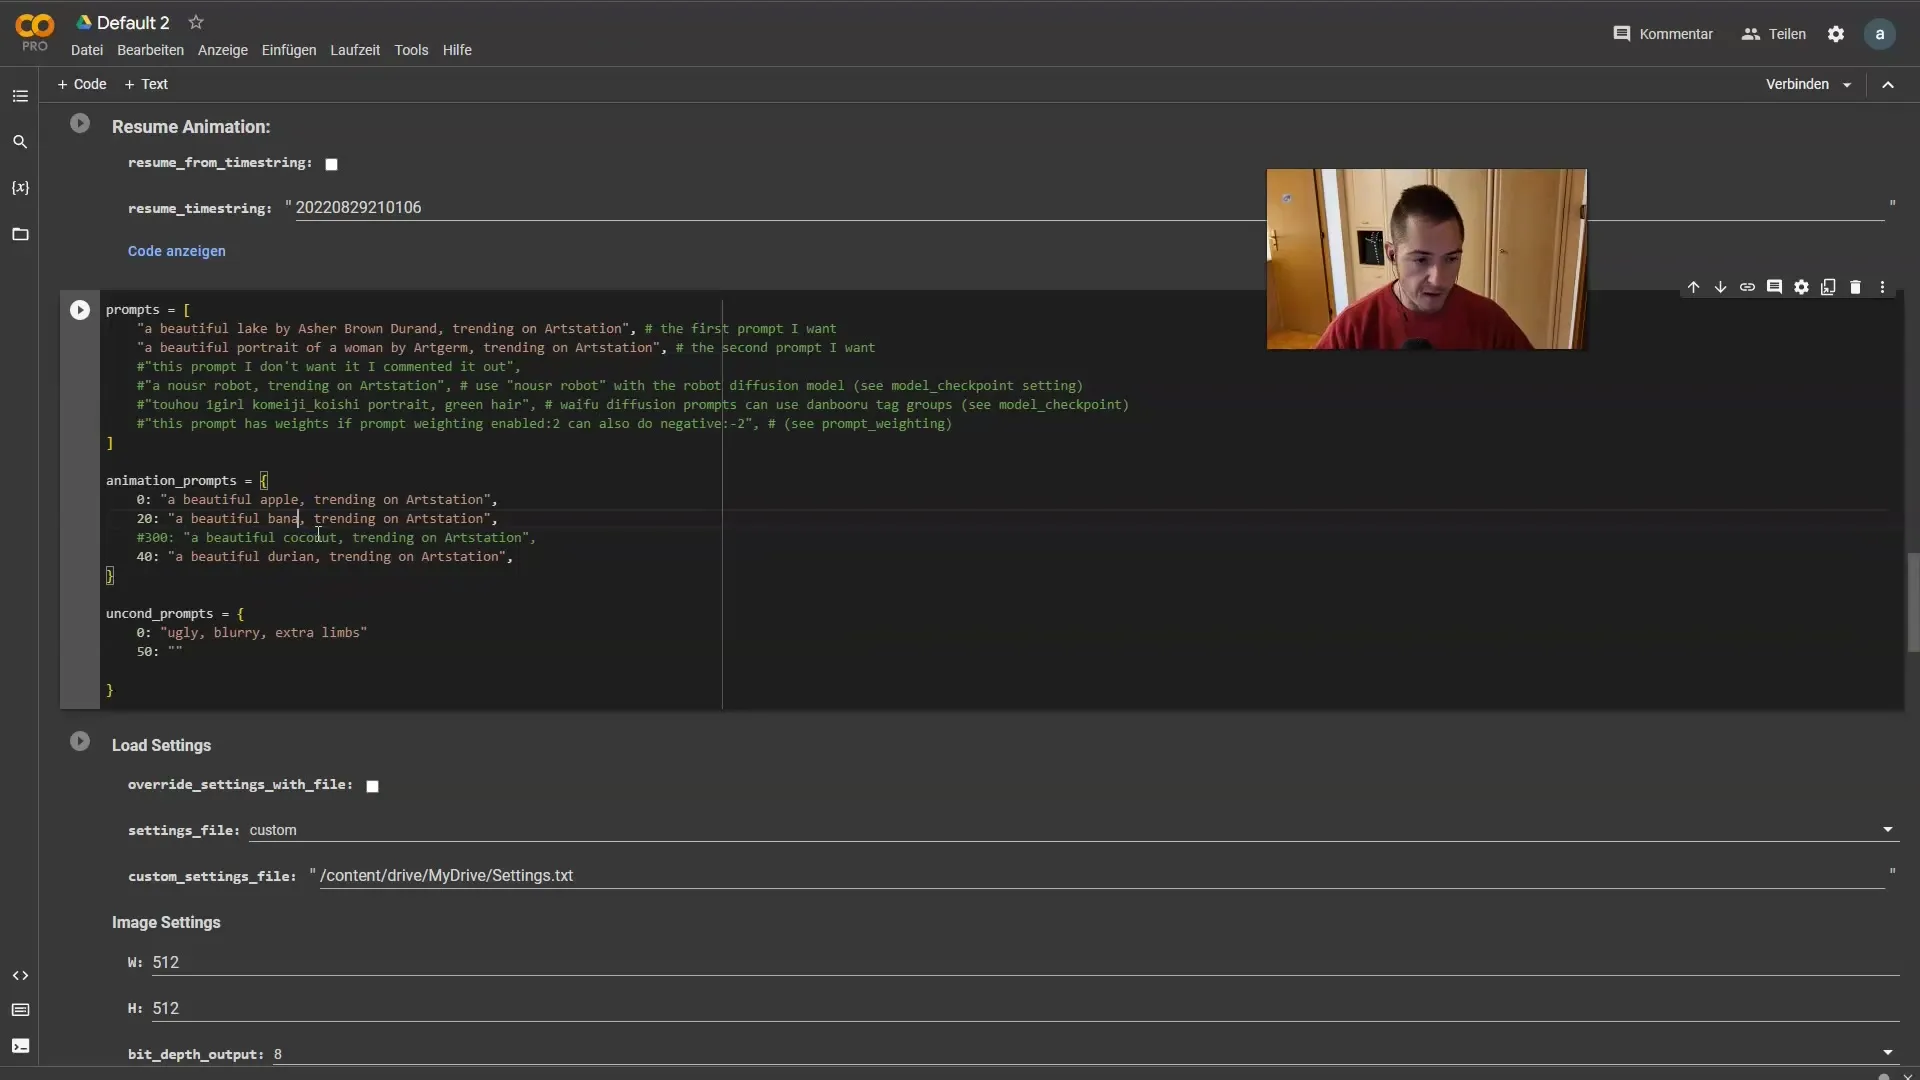Click the Teilen share button
This screenshot has width=1920, height=1080.
pyautogui.click(x=1774, y=34)
